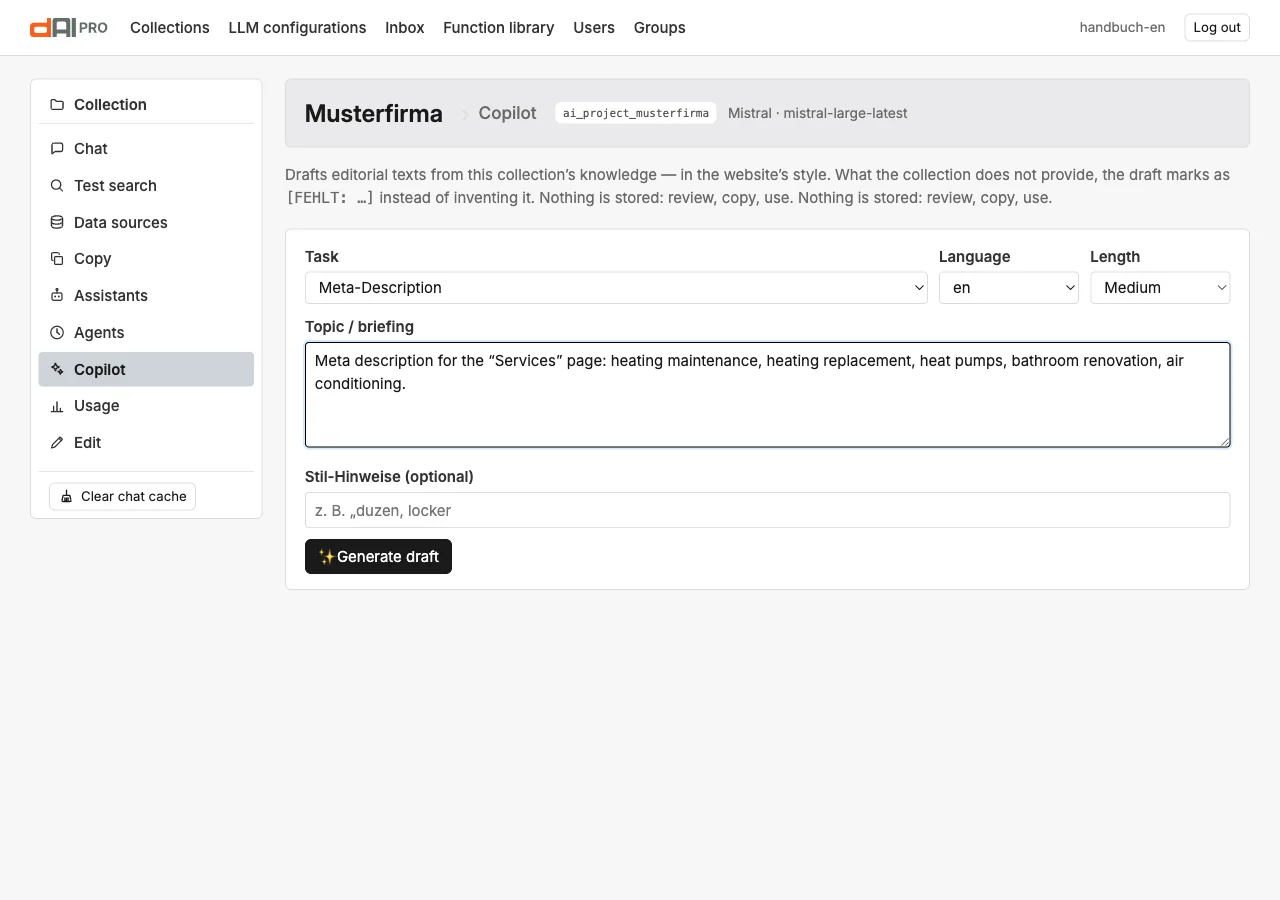The height and width of the screenshot is (900, 1280).
Task: Click the broom icon on Clear chat cache
Action: click(x=67, y=497)
